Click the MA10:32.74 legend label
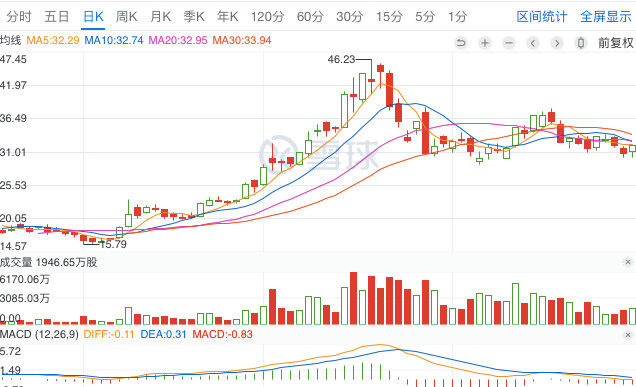636x387 pixels. click(114, 40)
